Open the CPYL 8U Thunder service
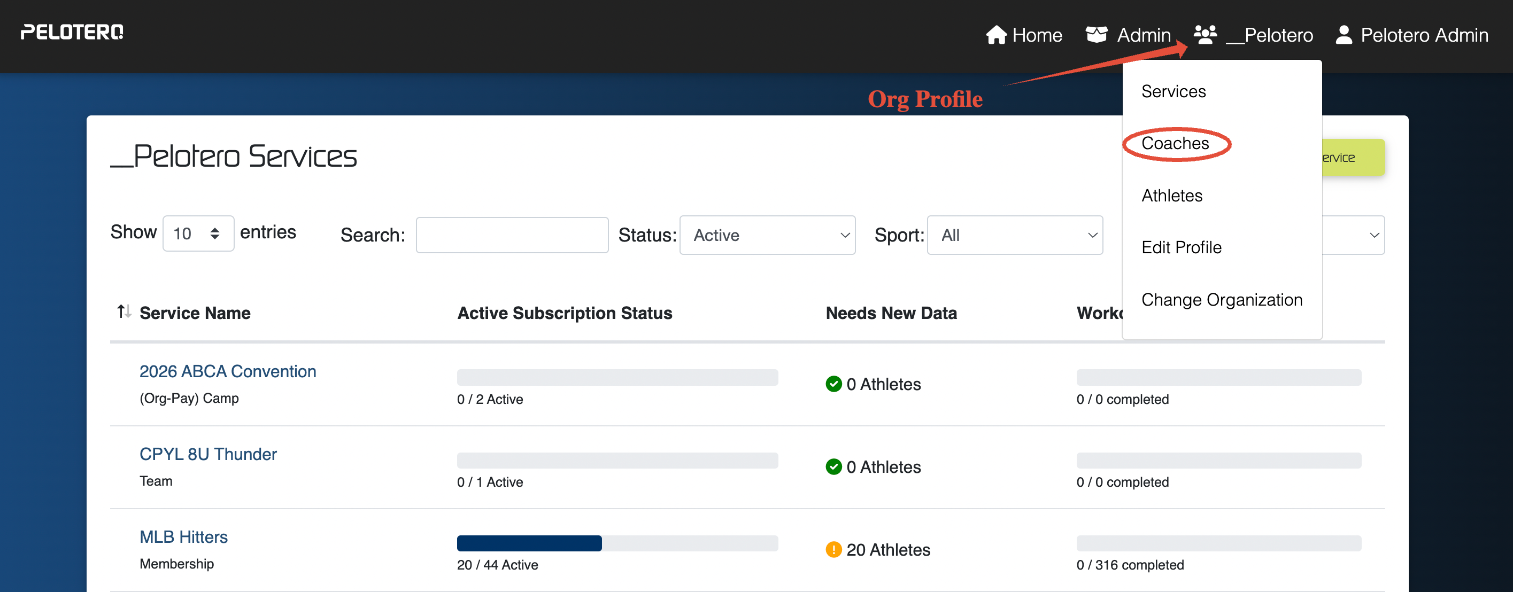Image resolution: width=1513 pixels, height=592 pixels. tap(208, 454)
